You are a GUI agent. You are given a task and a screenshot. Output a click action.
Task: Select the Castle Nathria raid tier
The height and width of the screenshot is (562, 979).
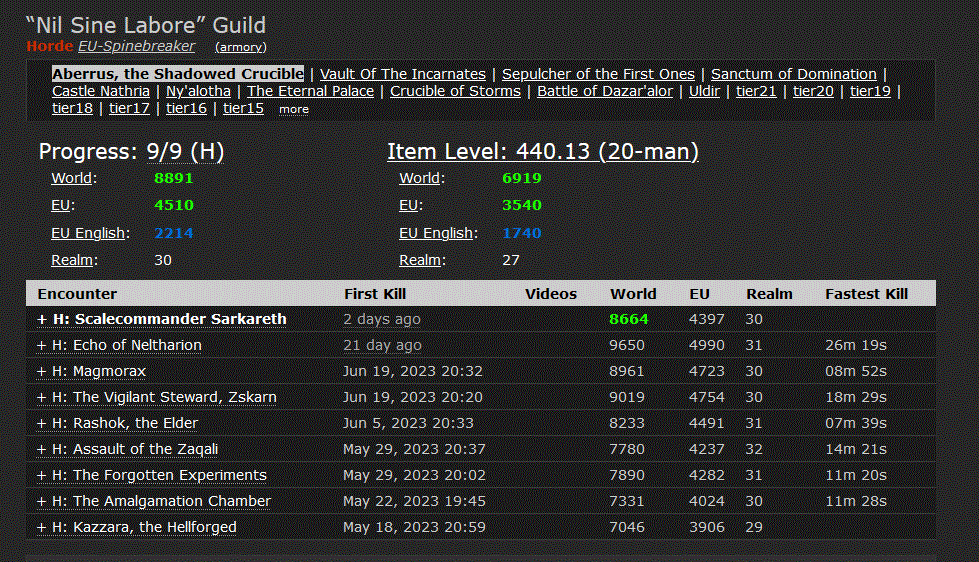(x=101, y=91)
